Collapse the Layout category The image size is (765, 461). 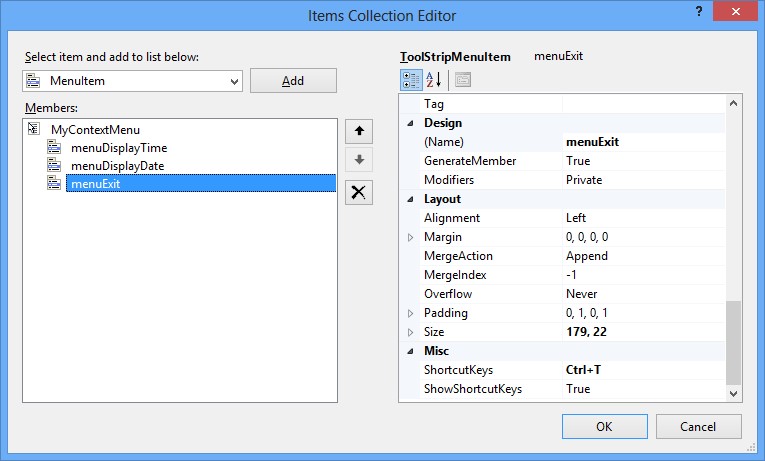(x=409, y=199)
